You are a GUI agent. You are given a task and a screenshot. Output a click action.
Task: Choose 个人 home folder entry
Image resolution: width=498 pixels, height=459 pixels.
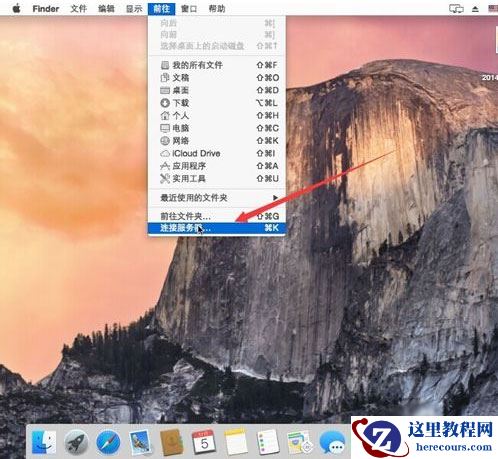pos(217,116)
